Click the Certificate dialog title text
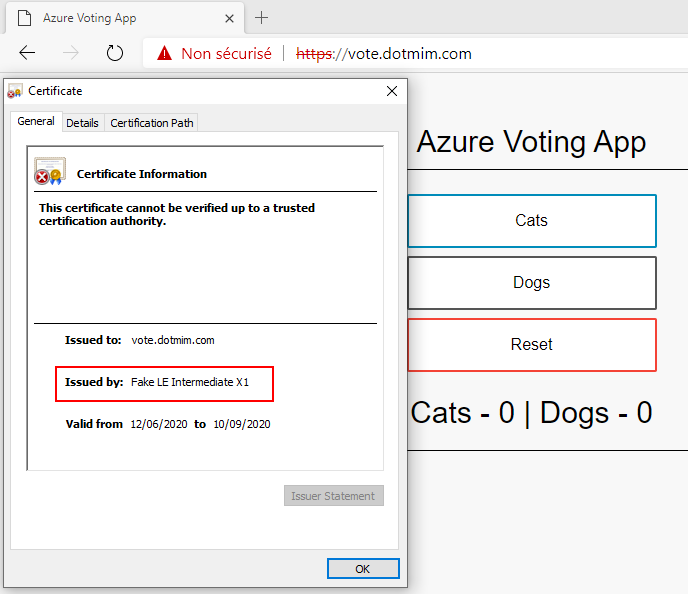Screen dimensions: 688x594 pos(55,91)
